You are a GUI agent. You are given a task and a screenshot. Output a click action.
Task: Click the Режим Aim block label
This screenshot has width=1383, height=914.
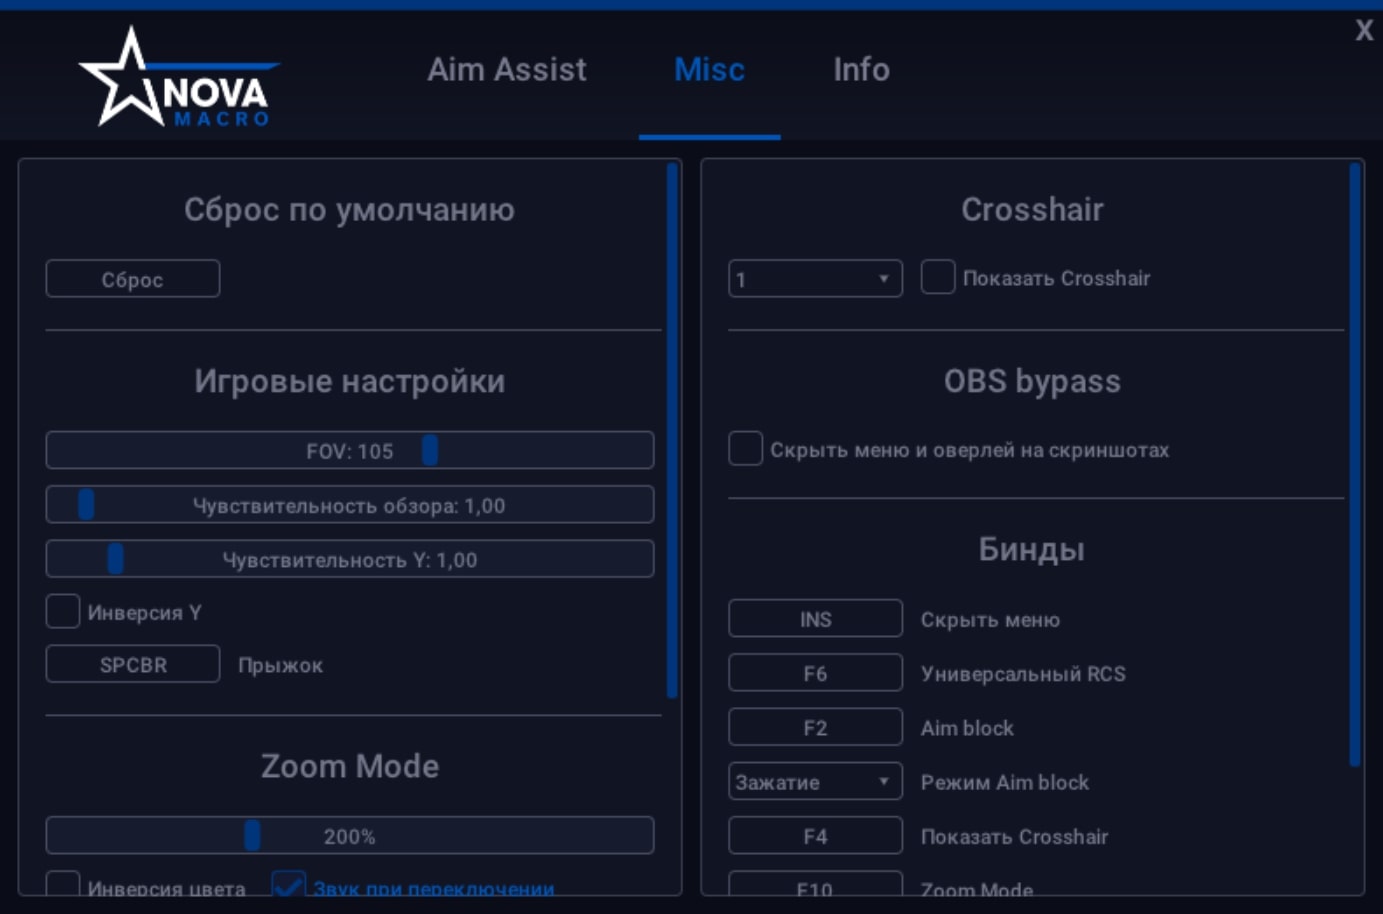pyautogui.click(x=1005, y=782)
